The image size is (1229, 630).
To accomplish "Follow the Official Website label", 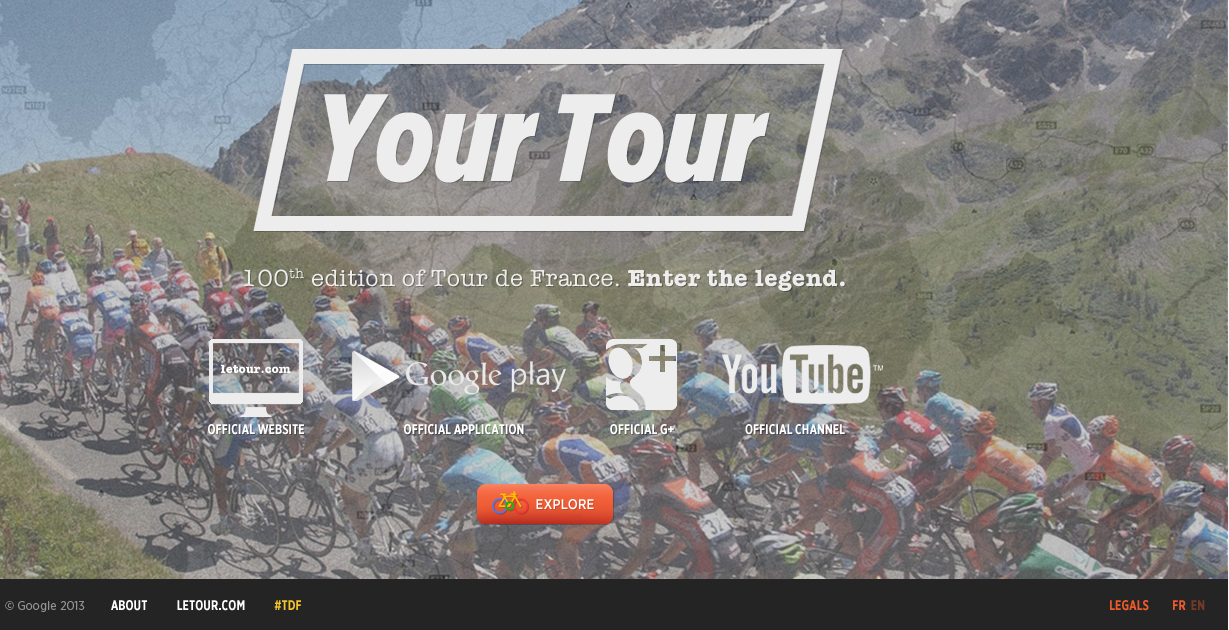I will pyautogui.click(x=256, y=430).
